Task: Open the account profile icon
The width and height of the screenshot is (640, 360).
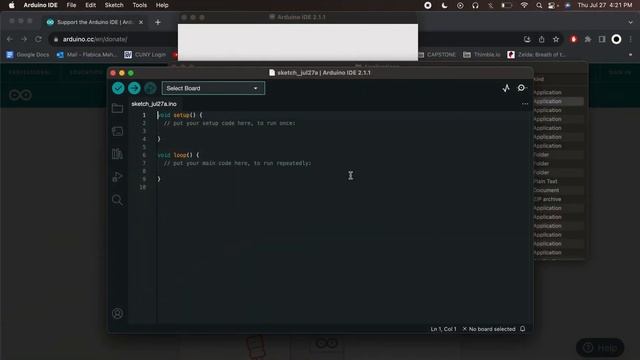Action: pyautogui.click(x=118, y=313)
